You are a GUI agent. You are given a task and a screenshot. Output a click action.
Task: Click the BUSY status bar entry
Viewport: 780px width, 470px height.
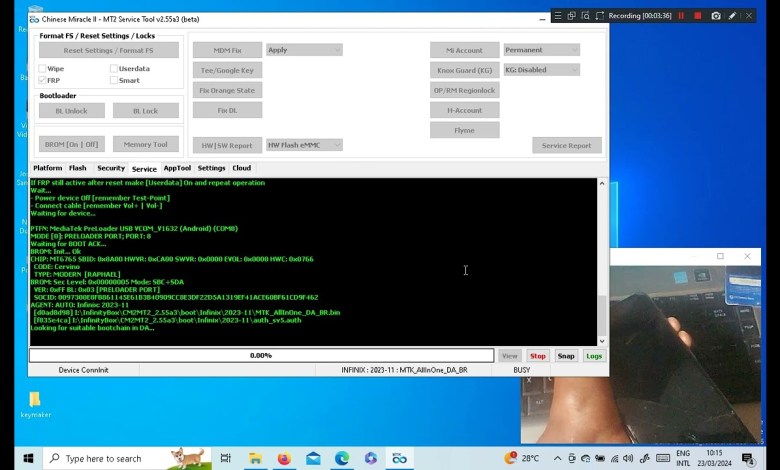522,370
